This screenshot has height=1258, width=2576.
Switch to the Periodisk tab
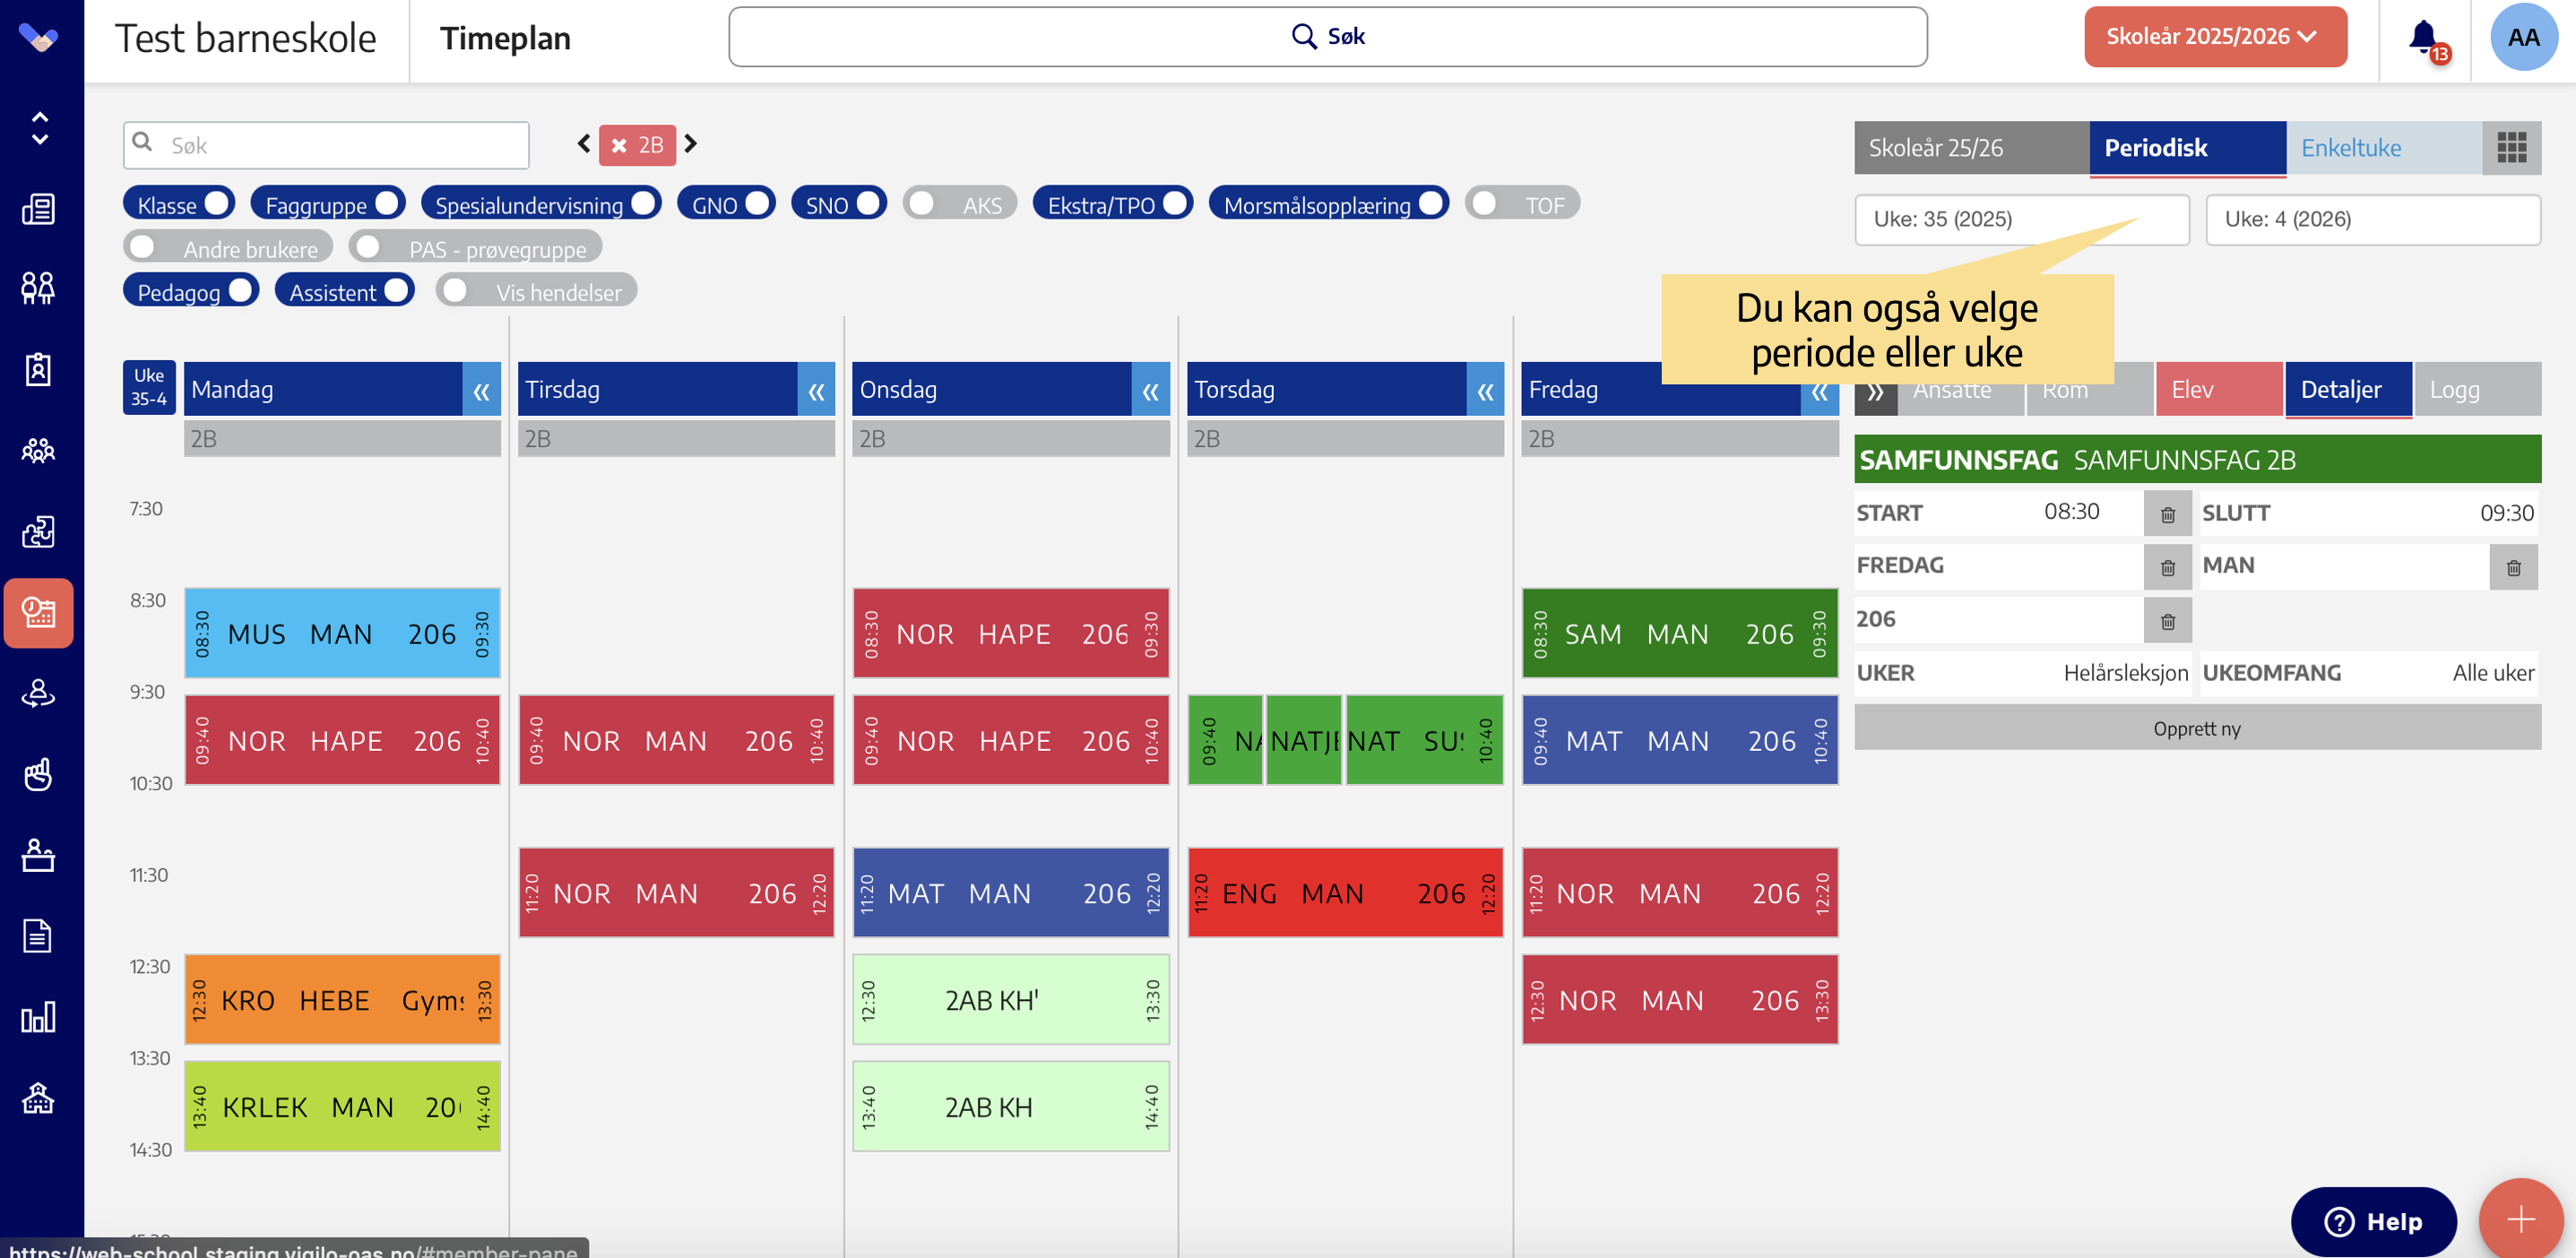(2187, 148)
